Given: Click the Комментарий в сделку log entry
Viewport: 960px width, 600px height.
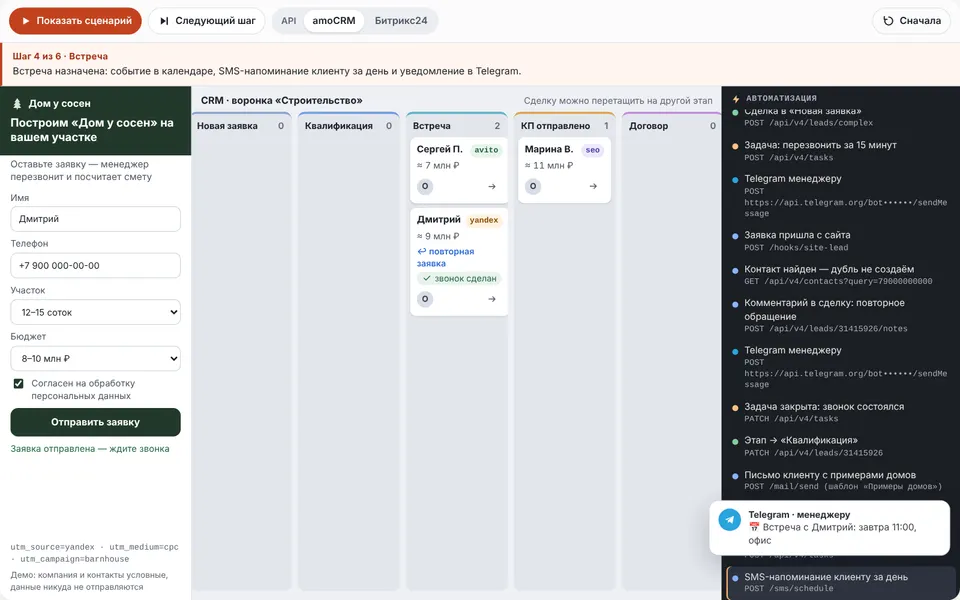Looking at the screenshot, I should (839, 315).
